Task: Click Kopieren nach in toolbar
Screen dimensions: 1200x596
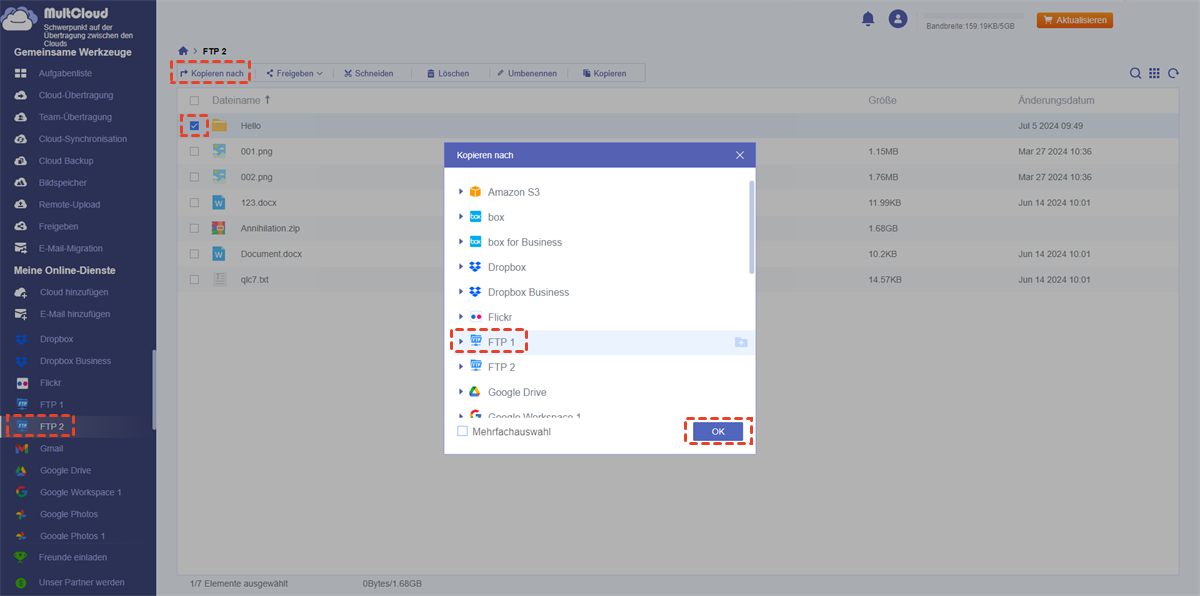Action: pyautogui.click(x=211, y=73)
